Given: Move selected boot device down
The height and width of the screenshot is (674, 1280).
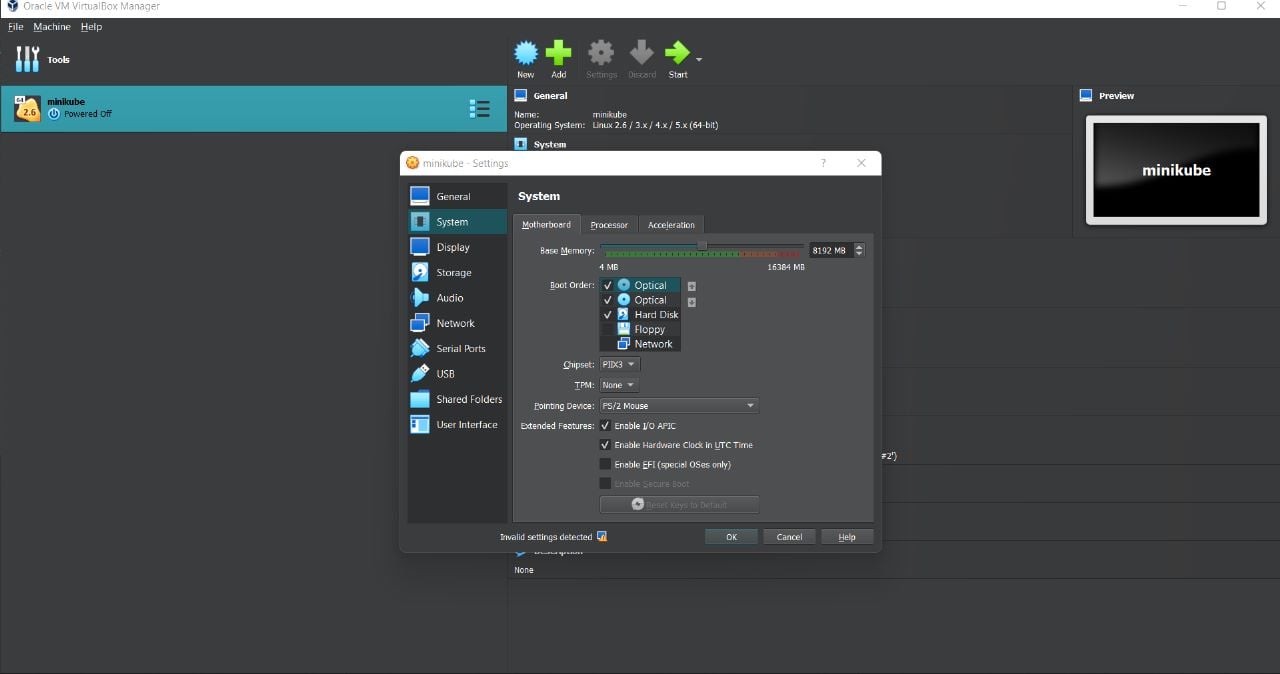Looking at the screenshot, I should [x=691, y=302].
